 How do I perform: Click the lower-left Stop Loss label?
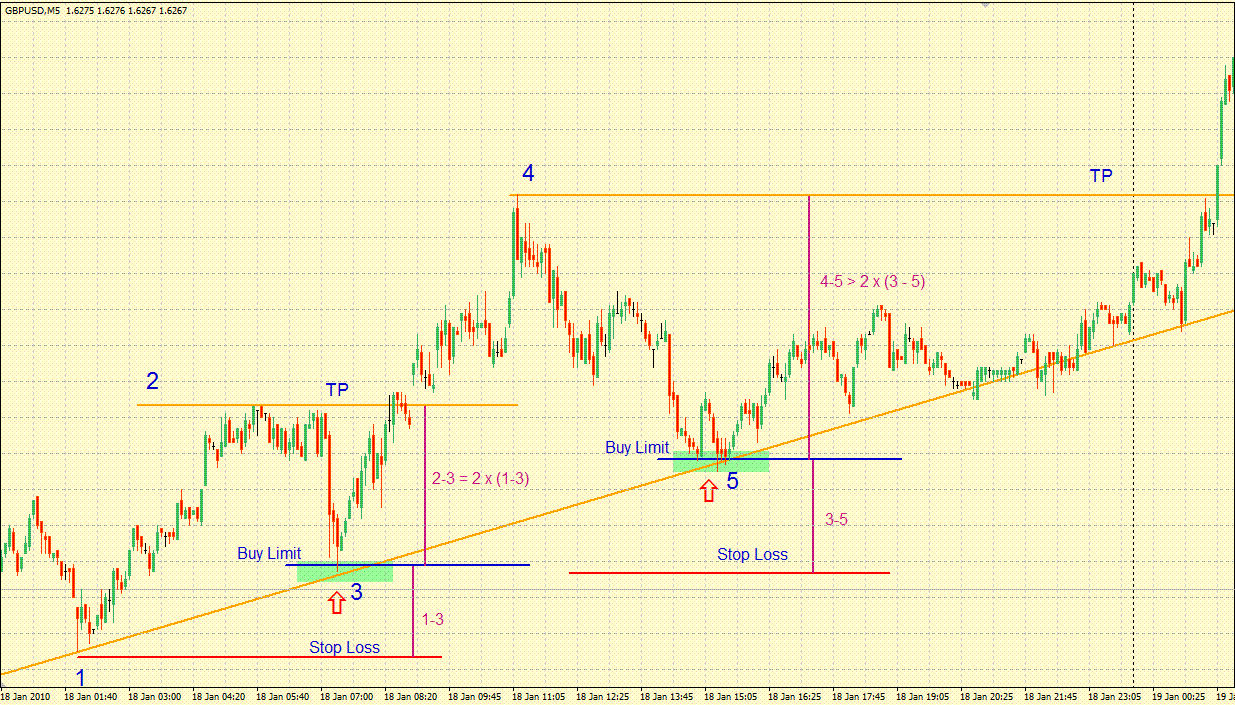coord(344,647)
